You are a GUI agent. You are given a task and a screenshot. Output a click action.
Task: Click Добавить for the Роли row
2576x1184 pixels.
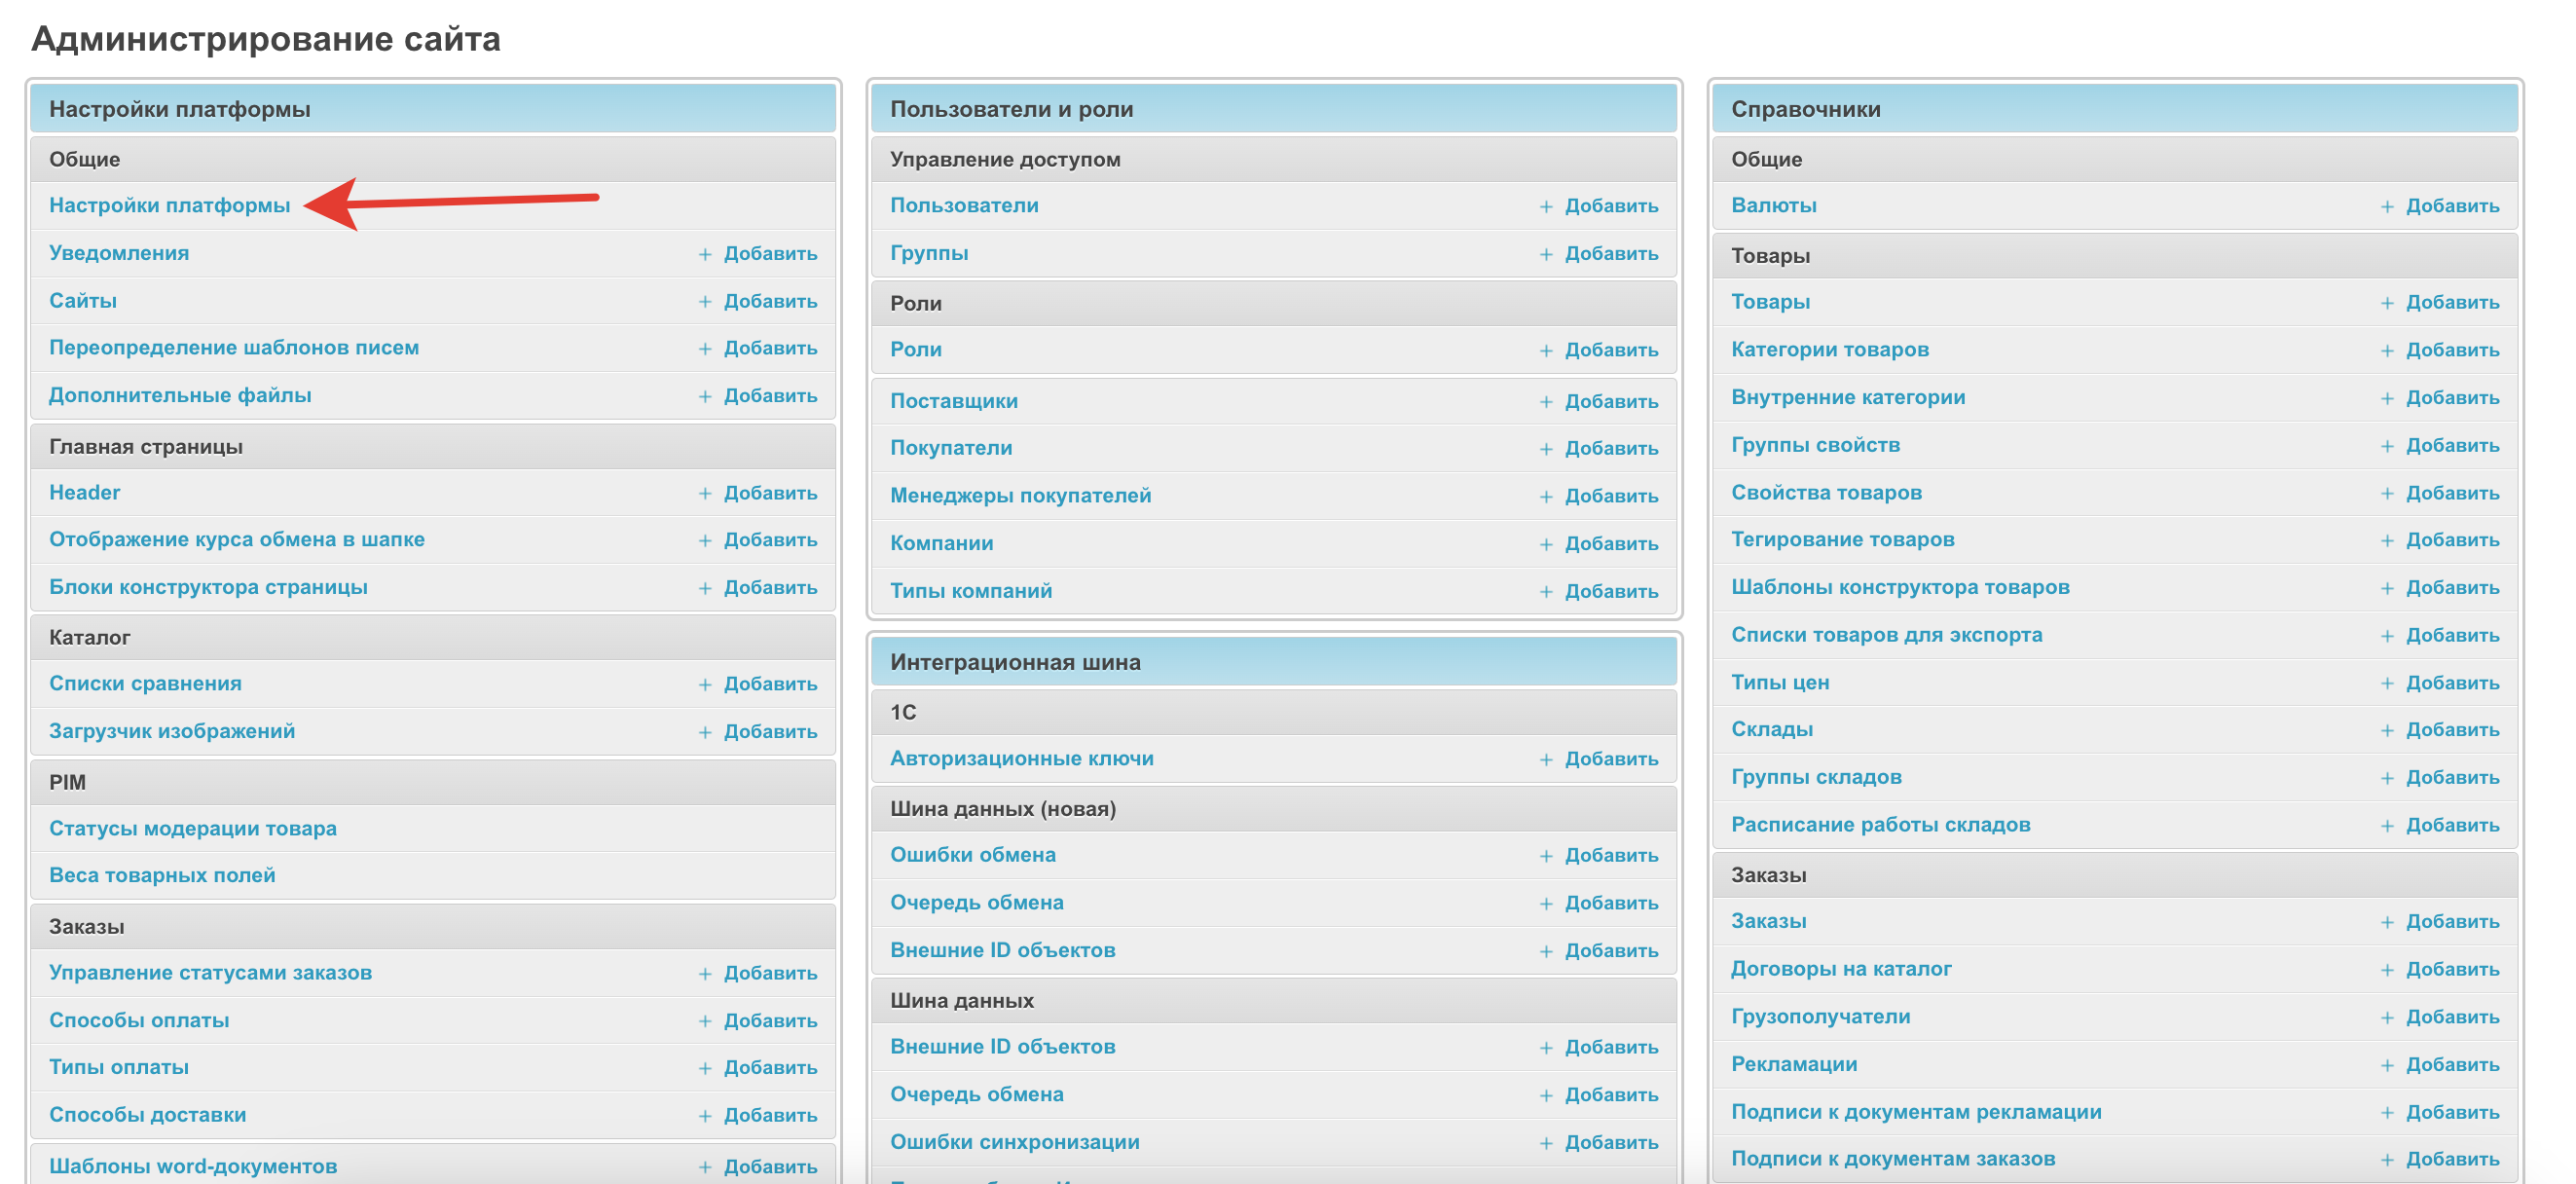(1610, 350)
